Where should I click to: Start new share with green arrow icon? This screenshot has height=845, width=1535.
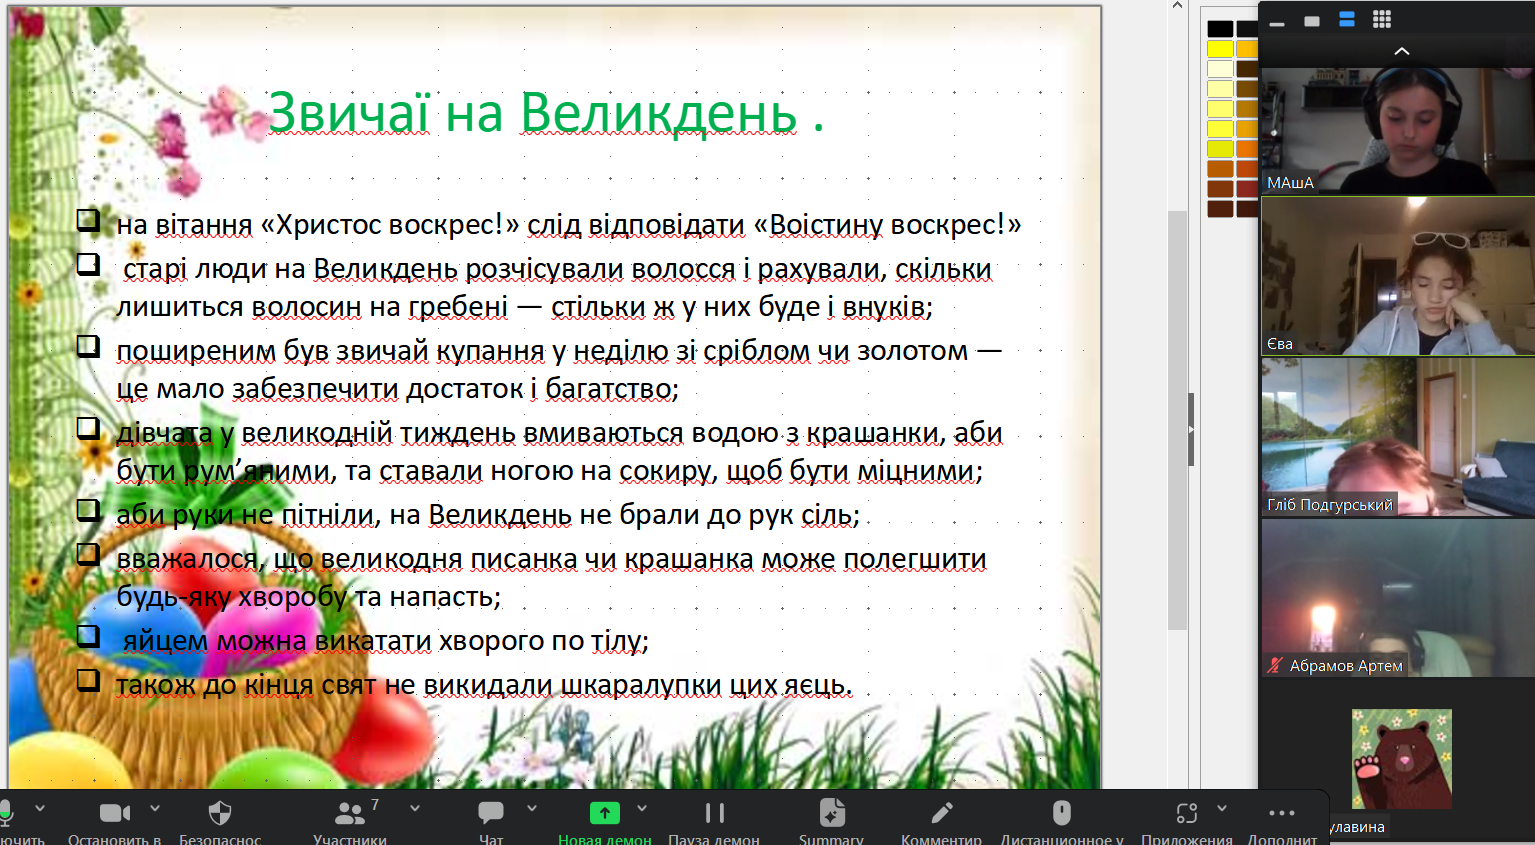(604, 813)
